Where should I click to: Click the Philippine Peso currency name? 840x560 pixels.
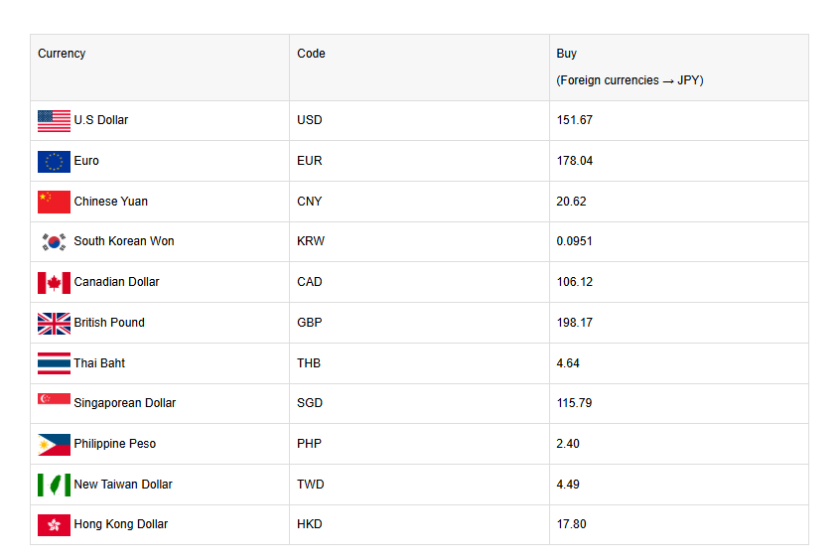(x=115, y=444)
